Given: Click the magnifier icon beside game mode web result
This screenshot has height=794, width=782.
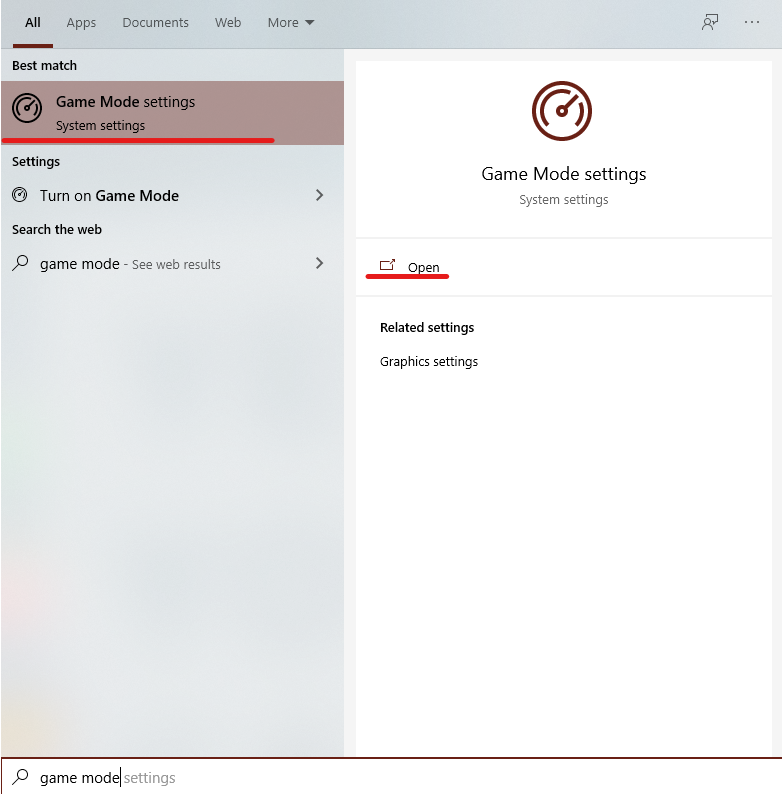Looking at the screenshot, I should point(20,263).
